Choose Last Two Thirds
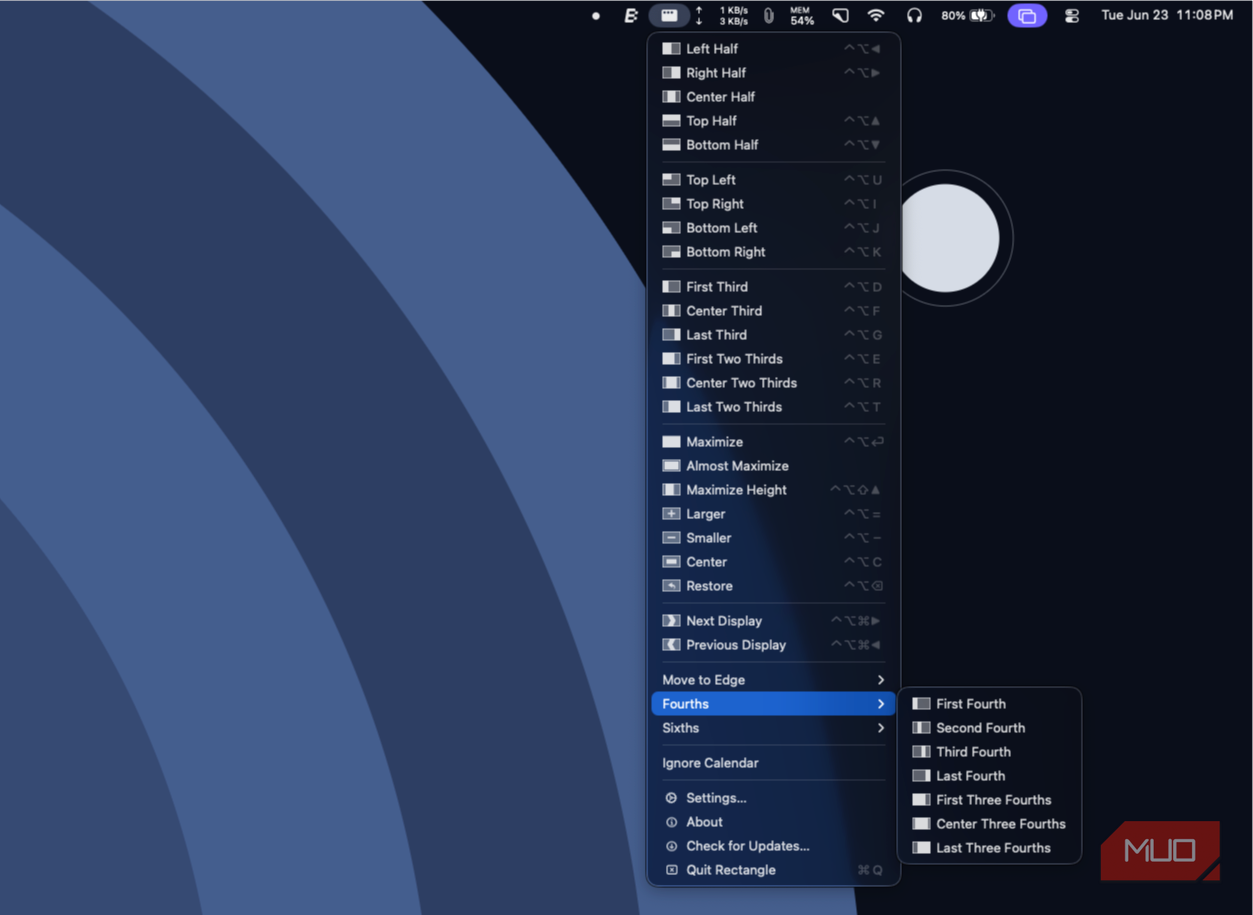The image size is (1253, 915). coord(773,407)
